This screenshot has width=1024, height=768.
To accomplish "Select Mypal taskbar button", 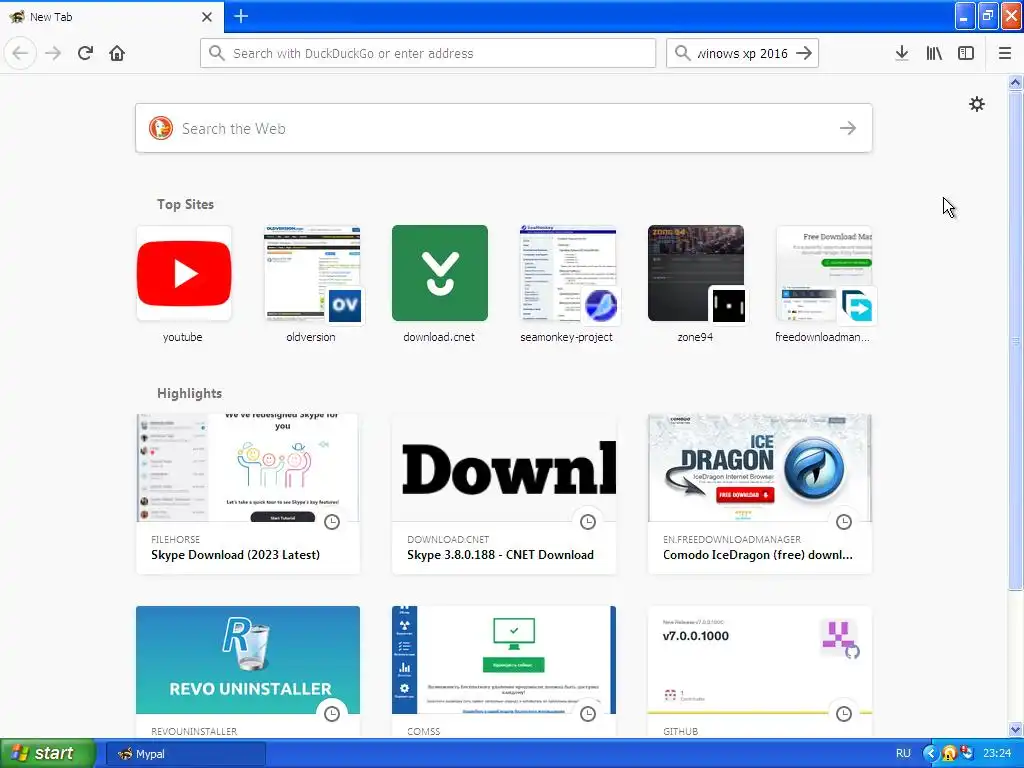I will pyautogui.click(x=185, y=754).
